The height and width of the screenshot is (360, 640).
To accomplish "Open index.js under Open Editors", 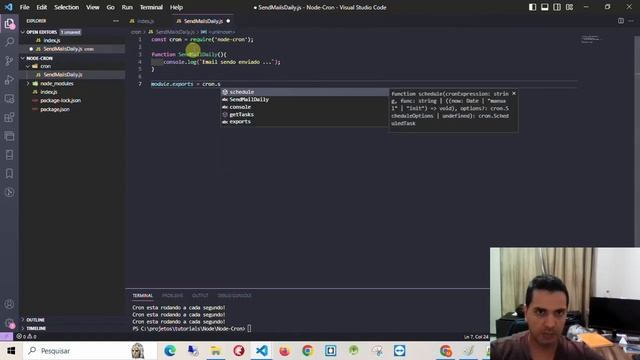I will [52, 40].
